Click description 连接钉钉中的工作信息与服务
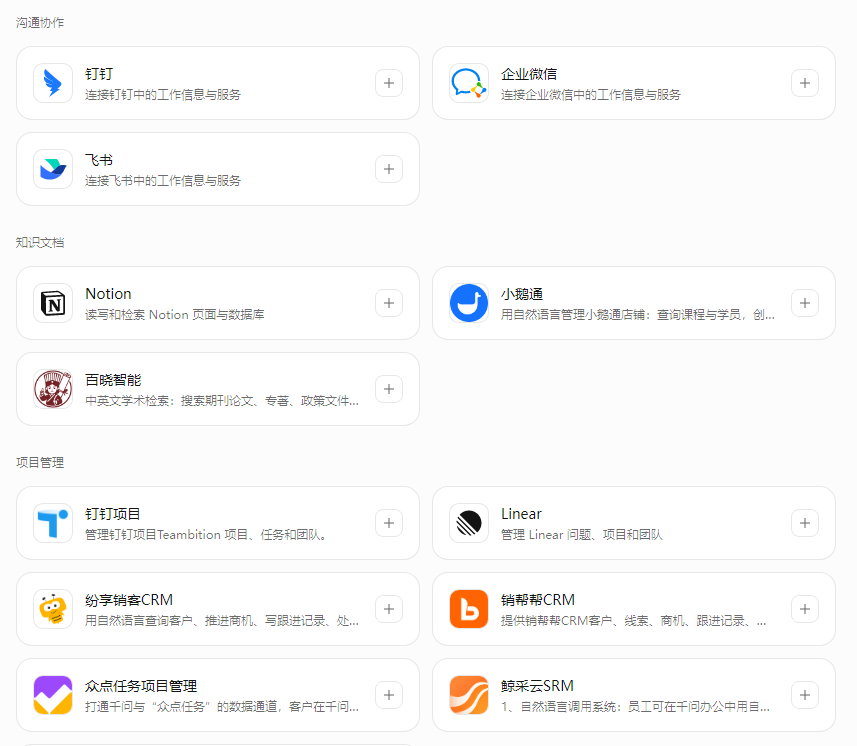This screenshot has height=746, width=857. (163, 95)
